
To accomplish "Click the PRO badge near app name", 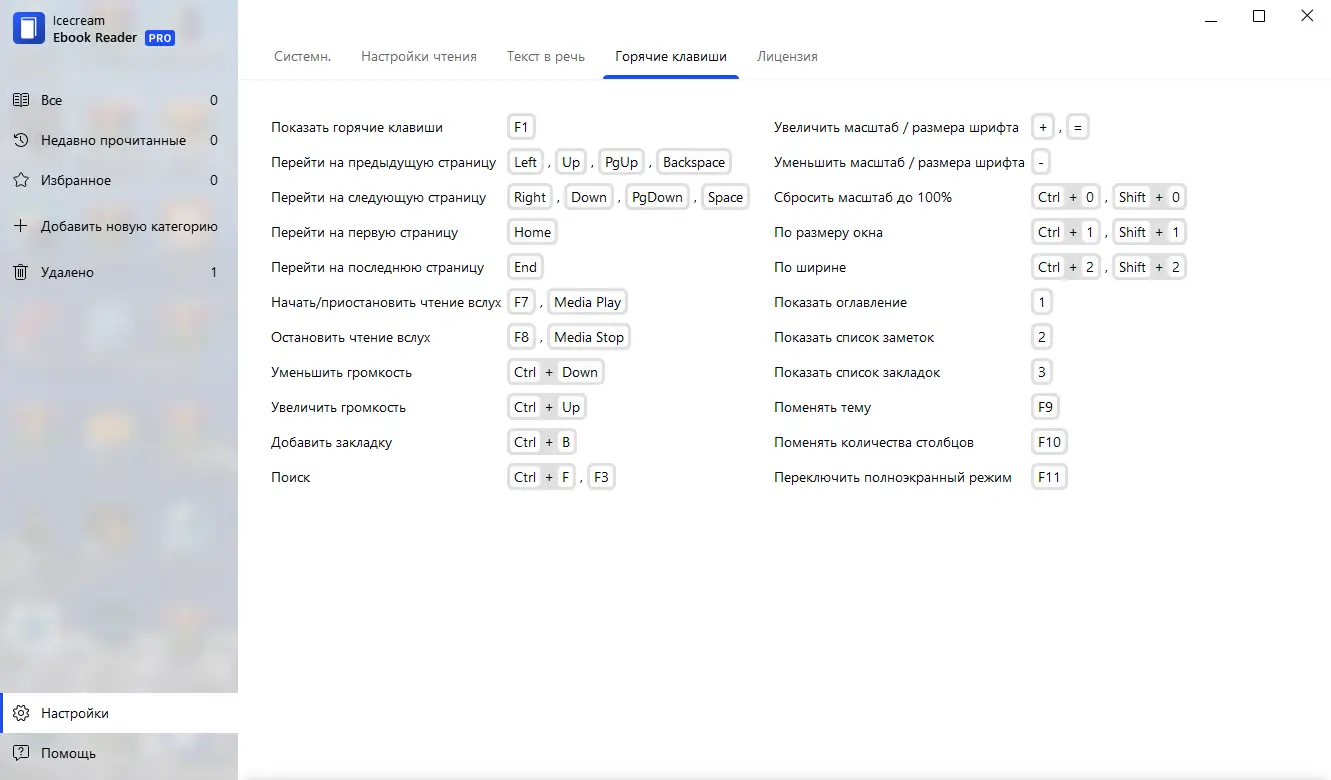I will [x=160, y=38].
